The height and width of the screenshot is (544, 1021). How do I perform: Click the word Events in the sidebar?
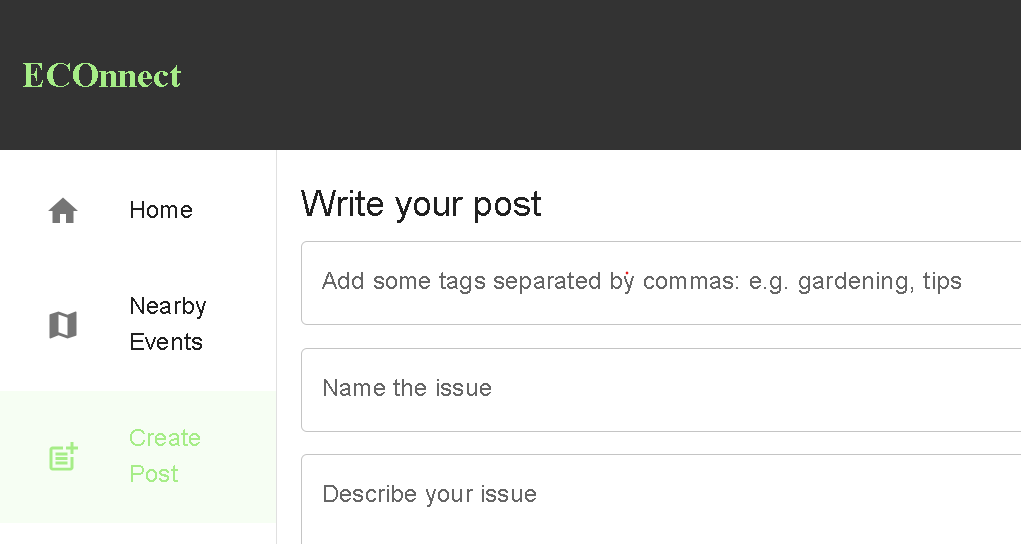166,342
